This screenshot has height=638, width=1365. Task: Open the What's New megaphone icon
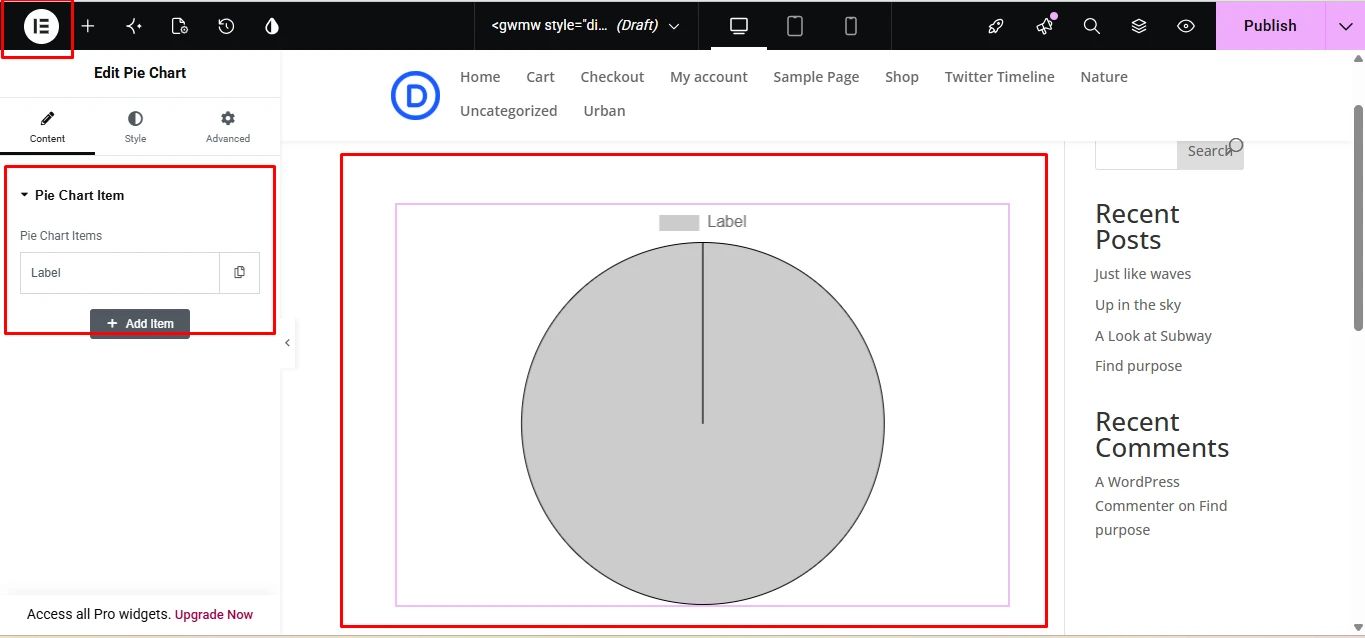(1045, 26)
